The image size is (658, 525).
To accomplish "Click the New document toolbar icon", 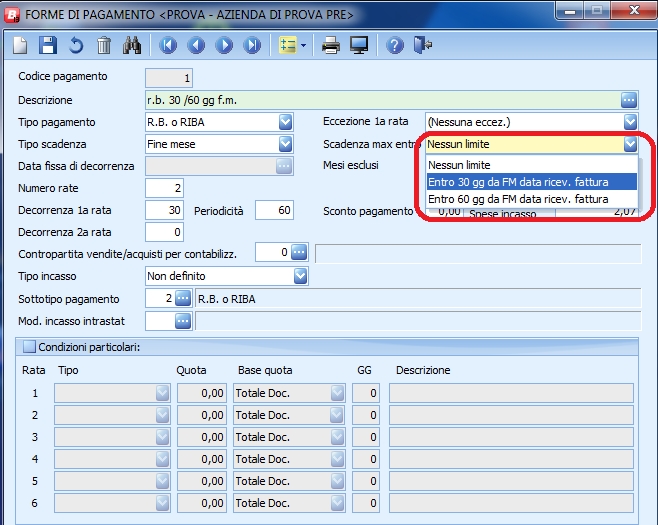I will 20,45.
